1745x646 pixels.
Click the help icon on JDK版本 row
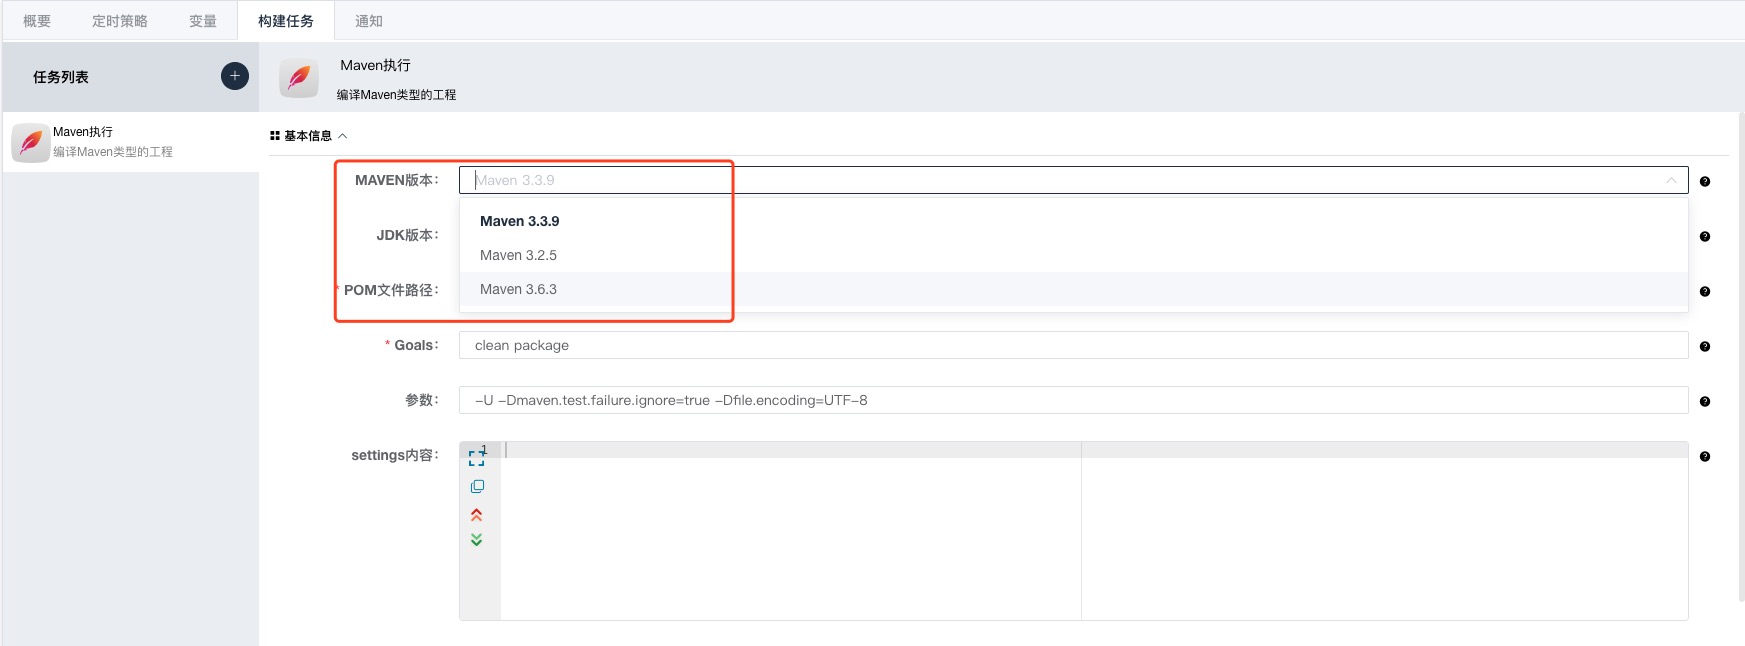1705,236
